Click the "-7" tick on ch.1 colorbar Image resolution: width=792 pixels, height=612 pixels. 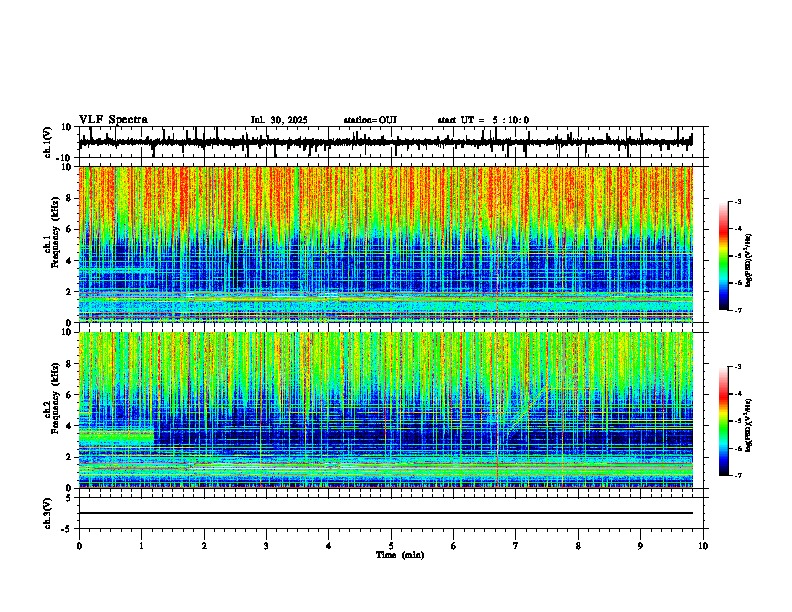738,310
